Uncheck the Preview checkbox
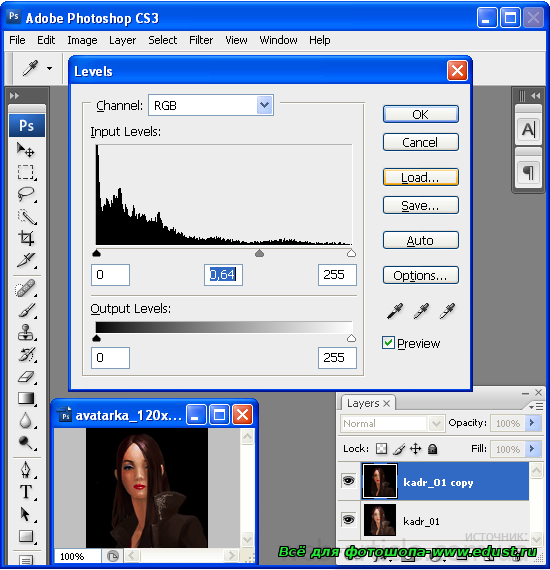This screenshot has width=550, height=570. tap(388, 343)
